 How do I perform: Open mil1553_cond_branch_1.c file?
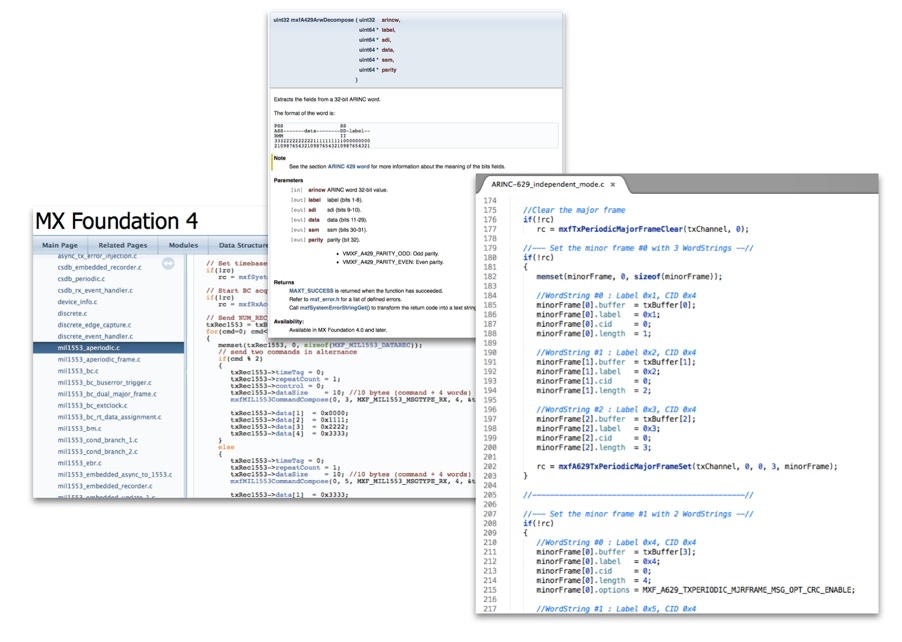click(97, 440)
